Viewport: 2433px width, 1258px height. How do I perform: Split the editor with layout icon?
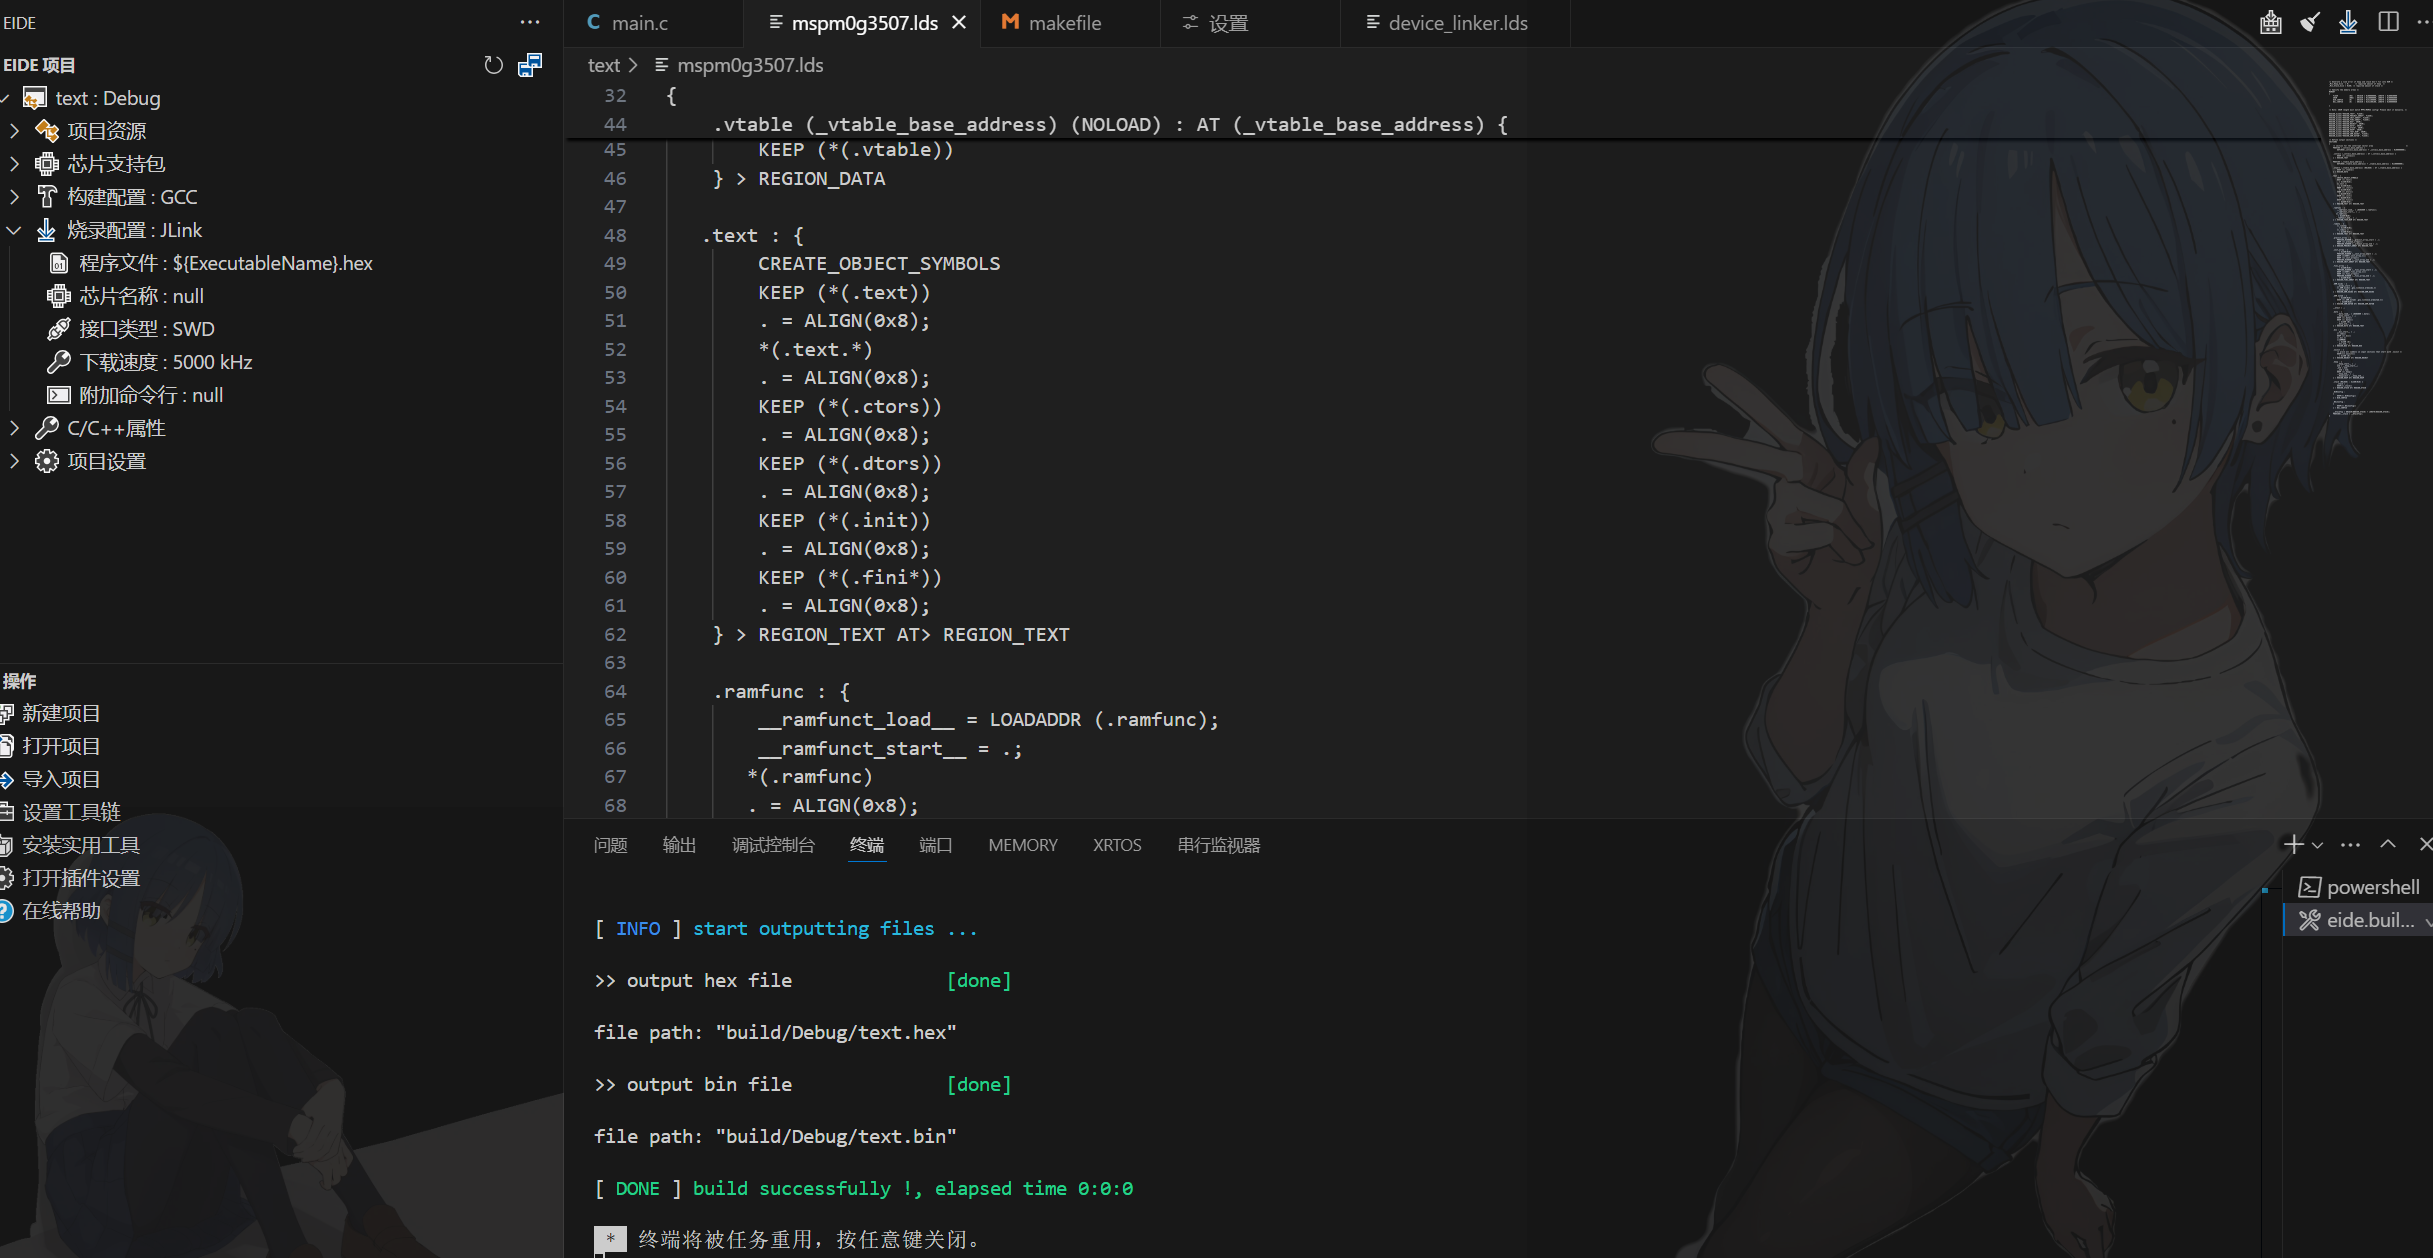[x=2388, y=22]
